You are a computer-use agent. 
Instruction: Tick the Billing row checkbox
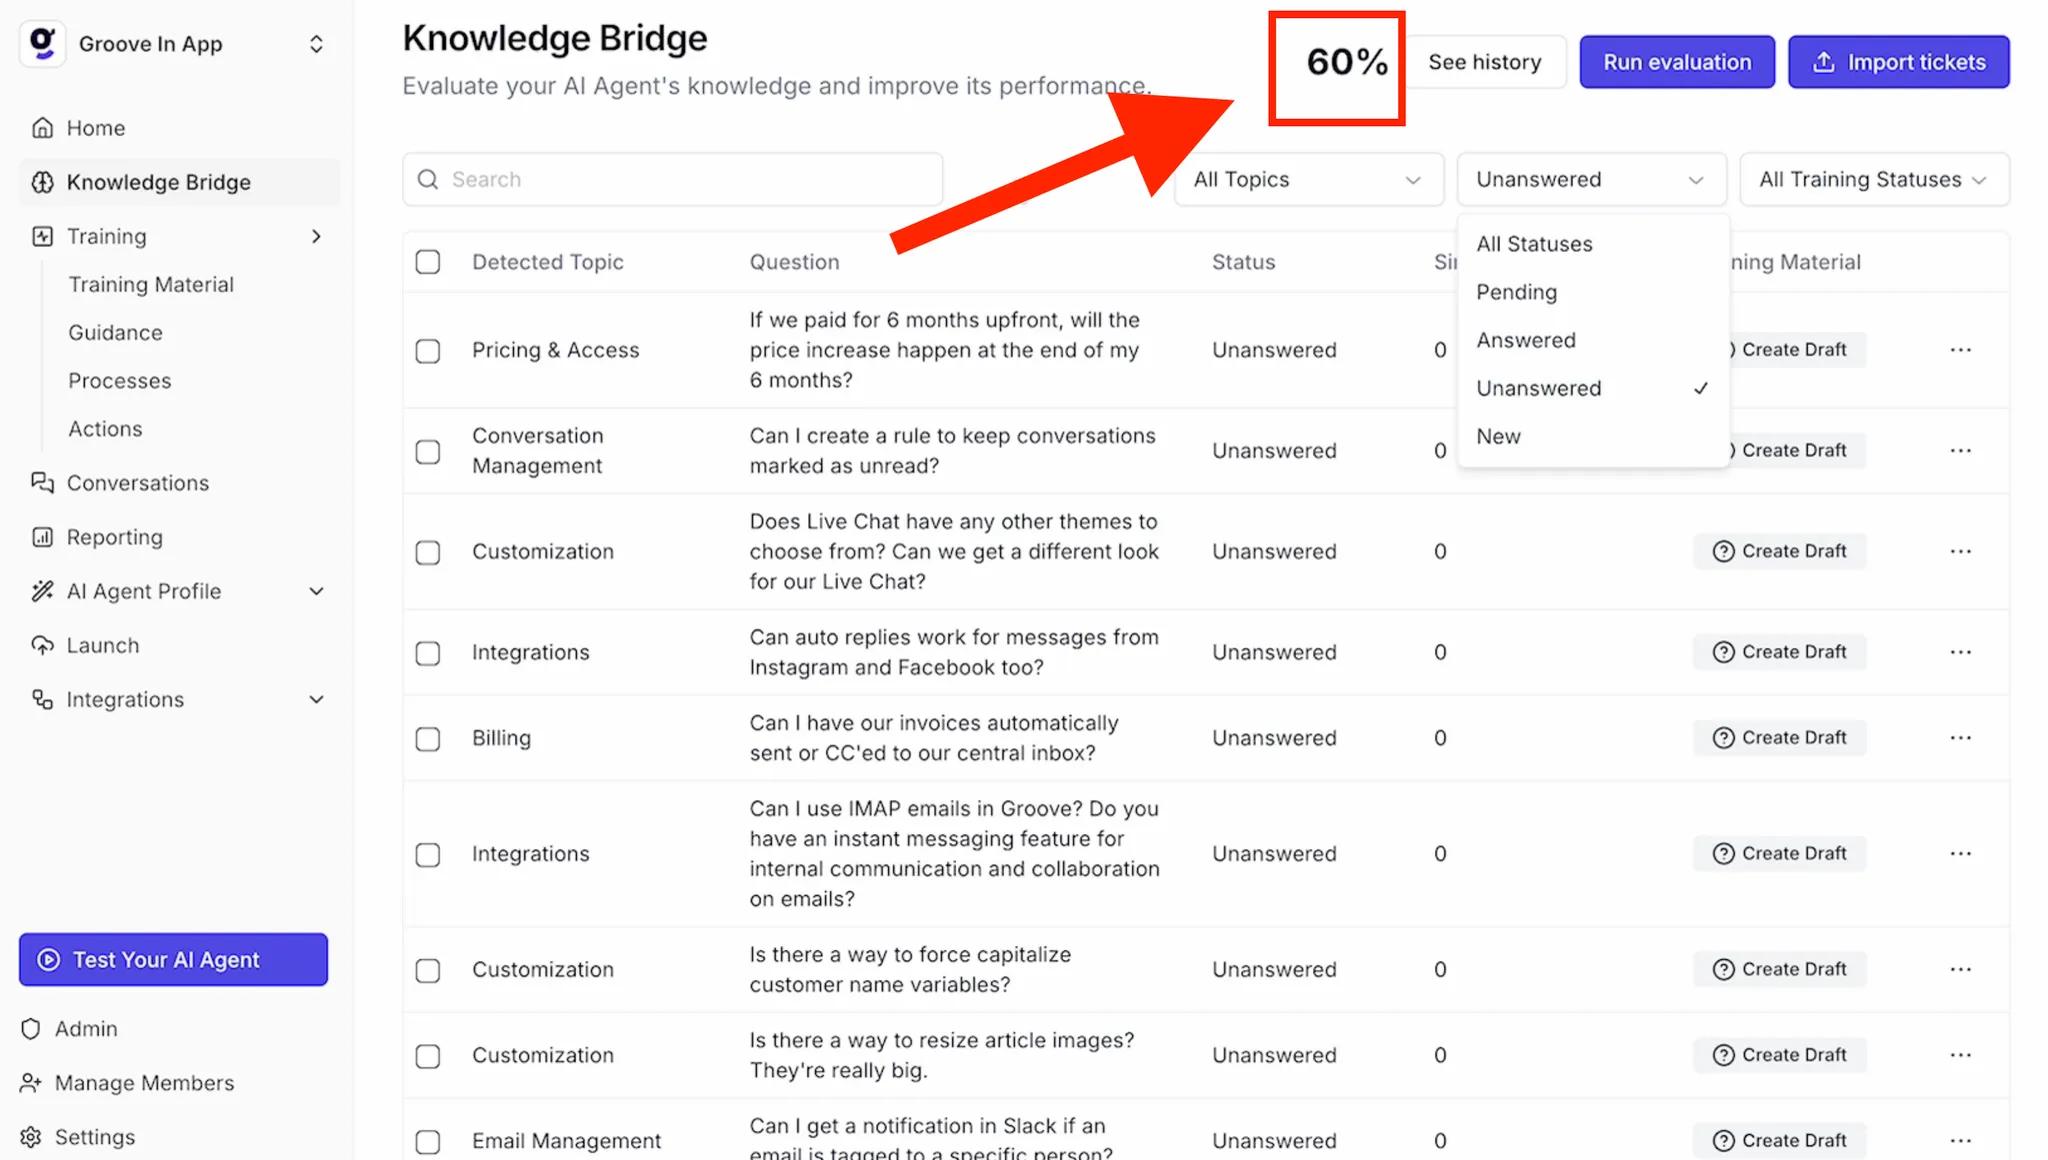pos(428,739)
